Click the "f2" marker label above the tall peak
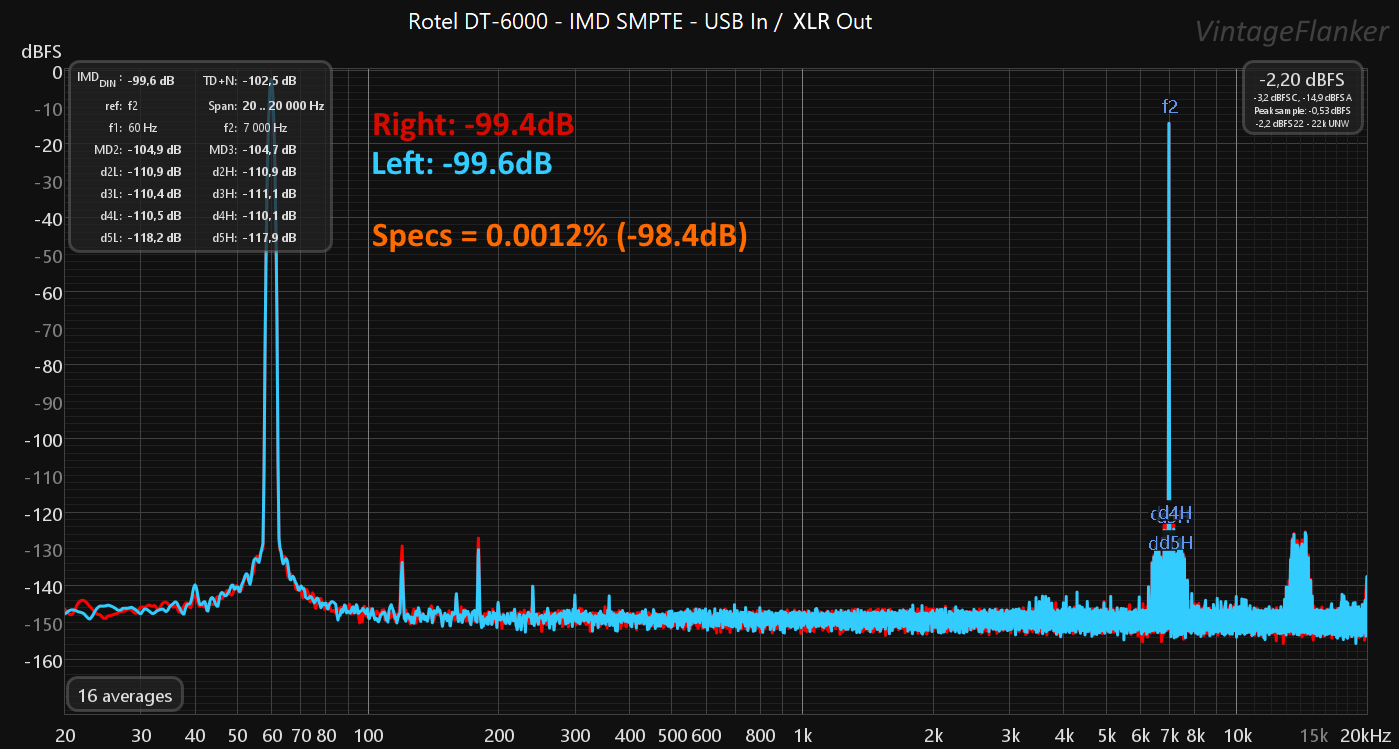 tap(1170, 106)
